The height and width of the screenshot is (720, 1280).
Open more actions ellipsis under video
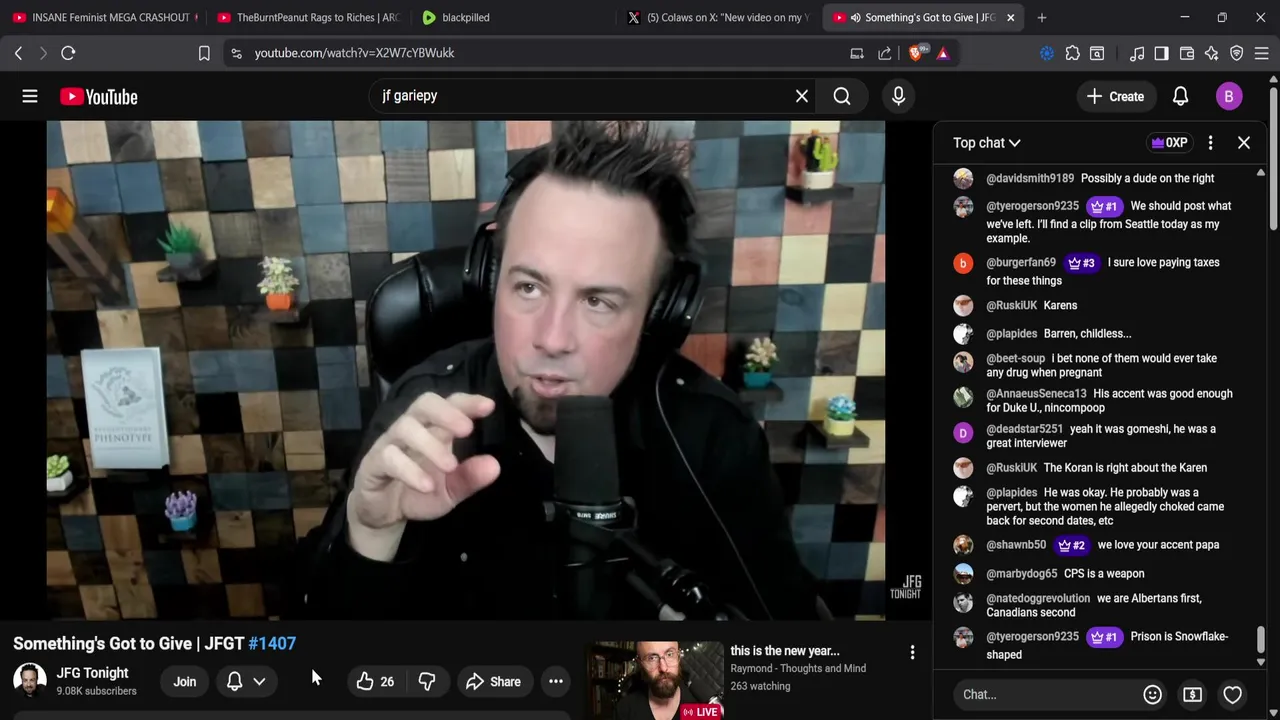556,682
